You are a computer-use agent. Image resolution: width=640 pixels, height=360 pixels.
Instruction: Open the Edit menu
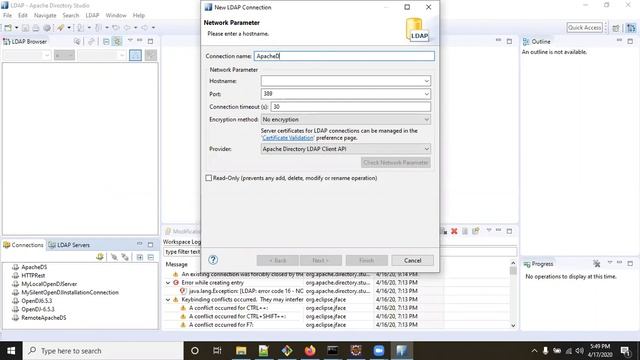pyautogui.click(x=23, y=15)
